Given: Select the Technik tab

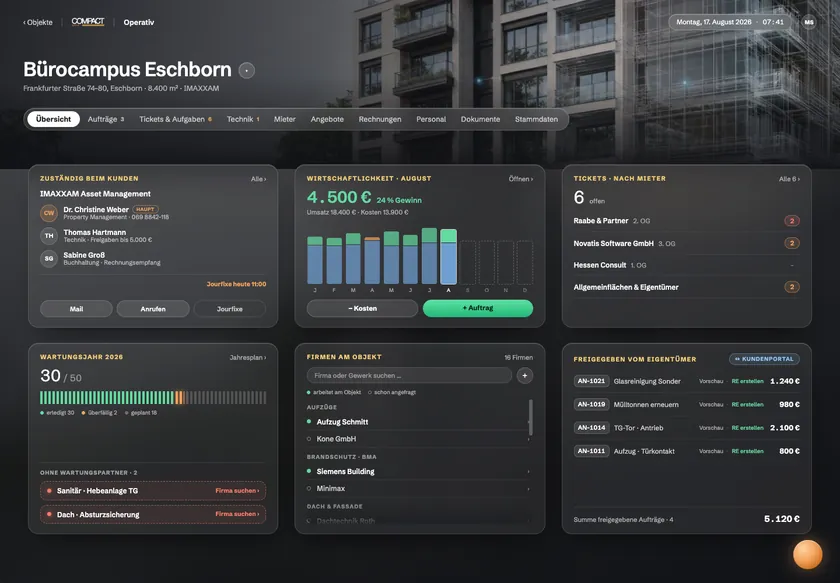Looking at the screenshot, I should pyautogui.click(x=243, y=119).
